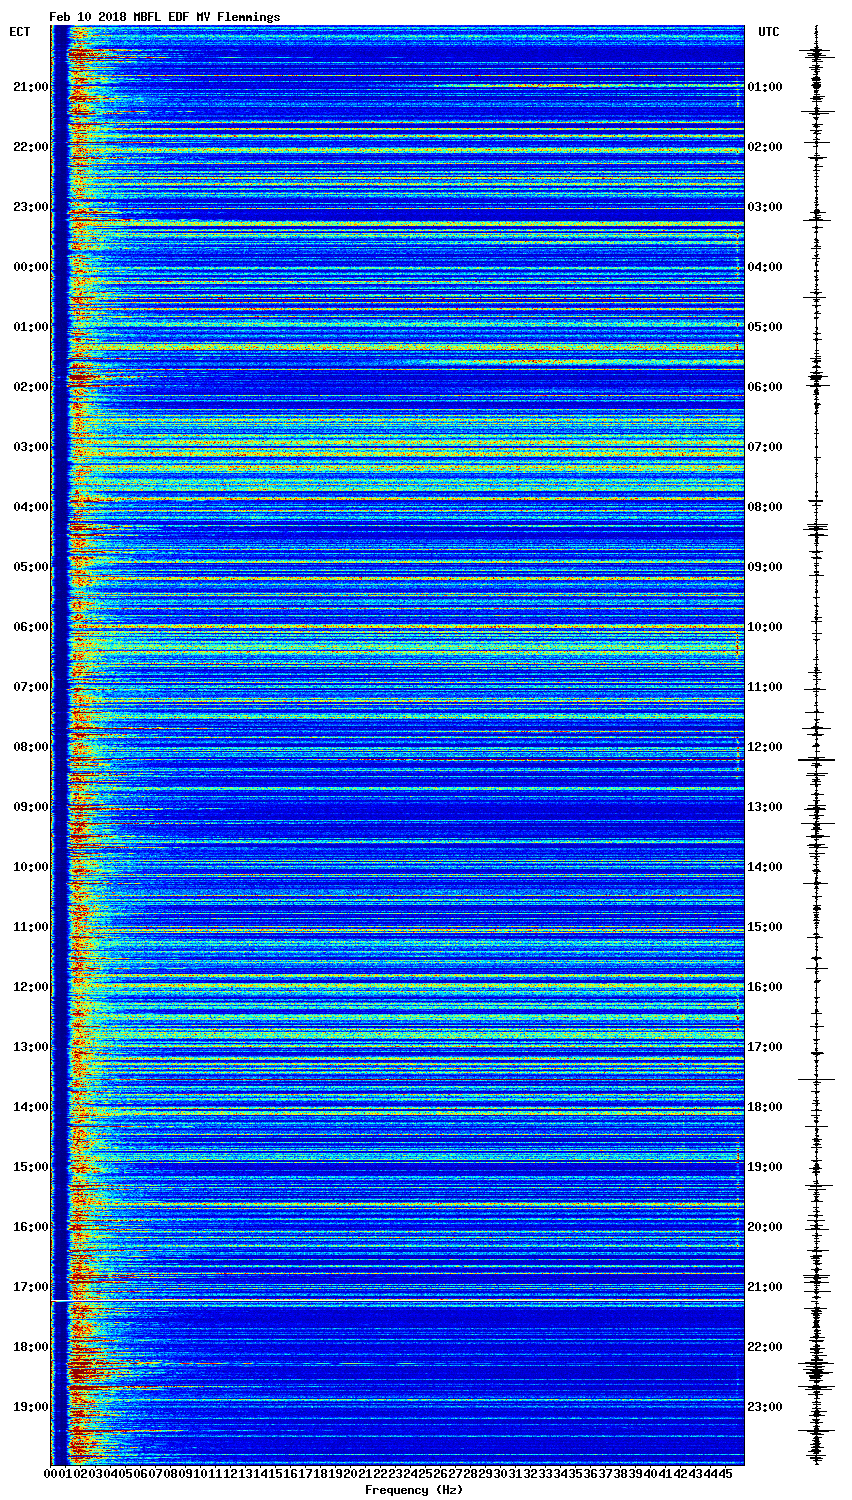Select the 07:00 label on the ECT axis

pos(31,687)
